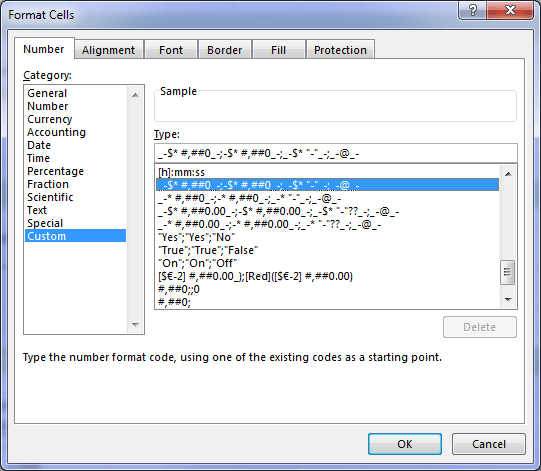This screenshot has height=471, width=541.
Task: Pick the Special category
Action: [x=75, y=223]
